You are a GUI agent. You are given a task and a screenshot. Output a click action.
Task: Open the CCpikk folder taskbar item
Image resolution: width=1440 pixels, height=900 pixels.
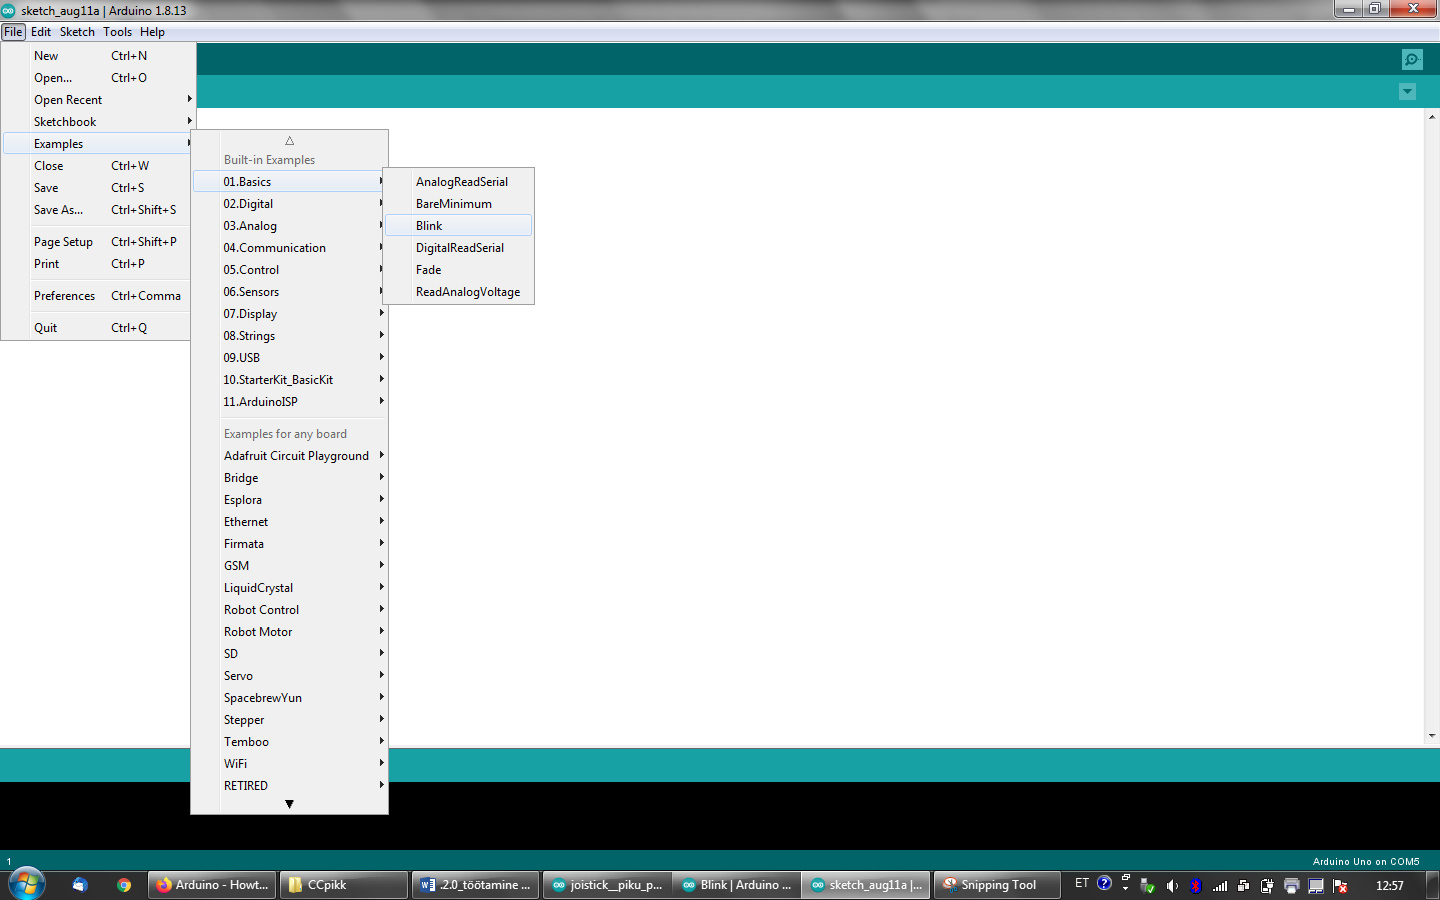[x=343, y=885]
